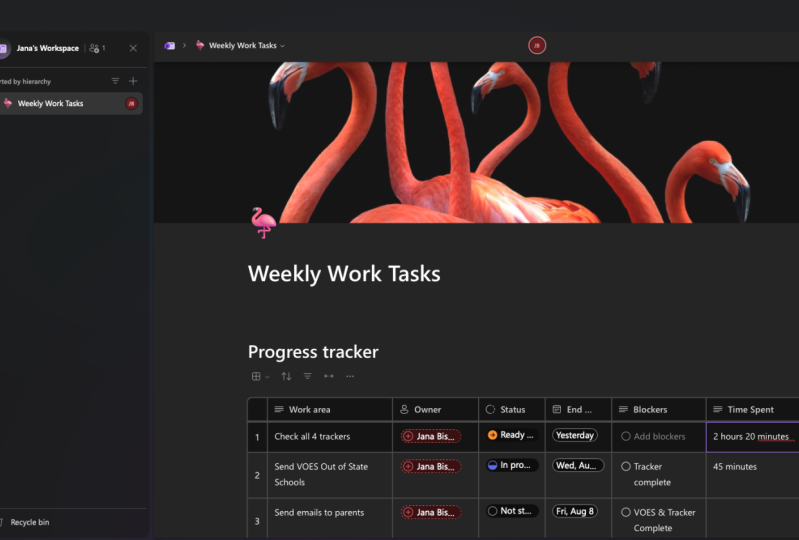Click the calendar icon in End header
This screenshot has width=799, height=540.
point(557,410)
